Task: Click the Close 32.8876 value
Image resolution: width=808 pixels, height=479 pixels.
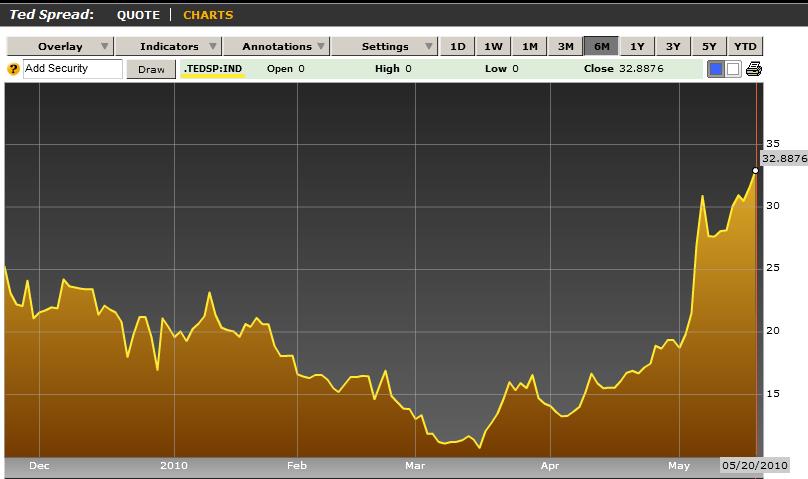Action: coord(624,69)
